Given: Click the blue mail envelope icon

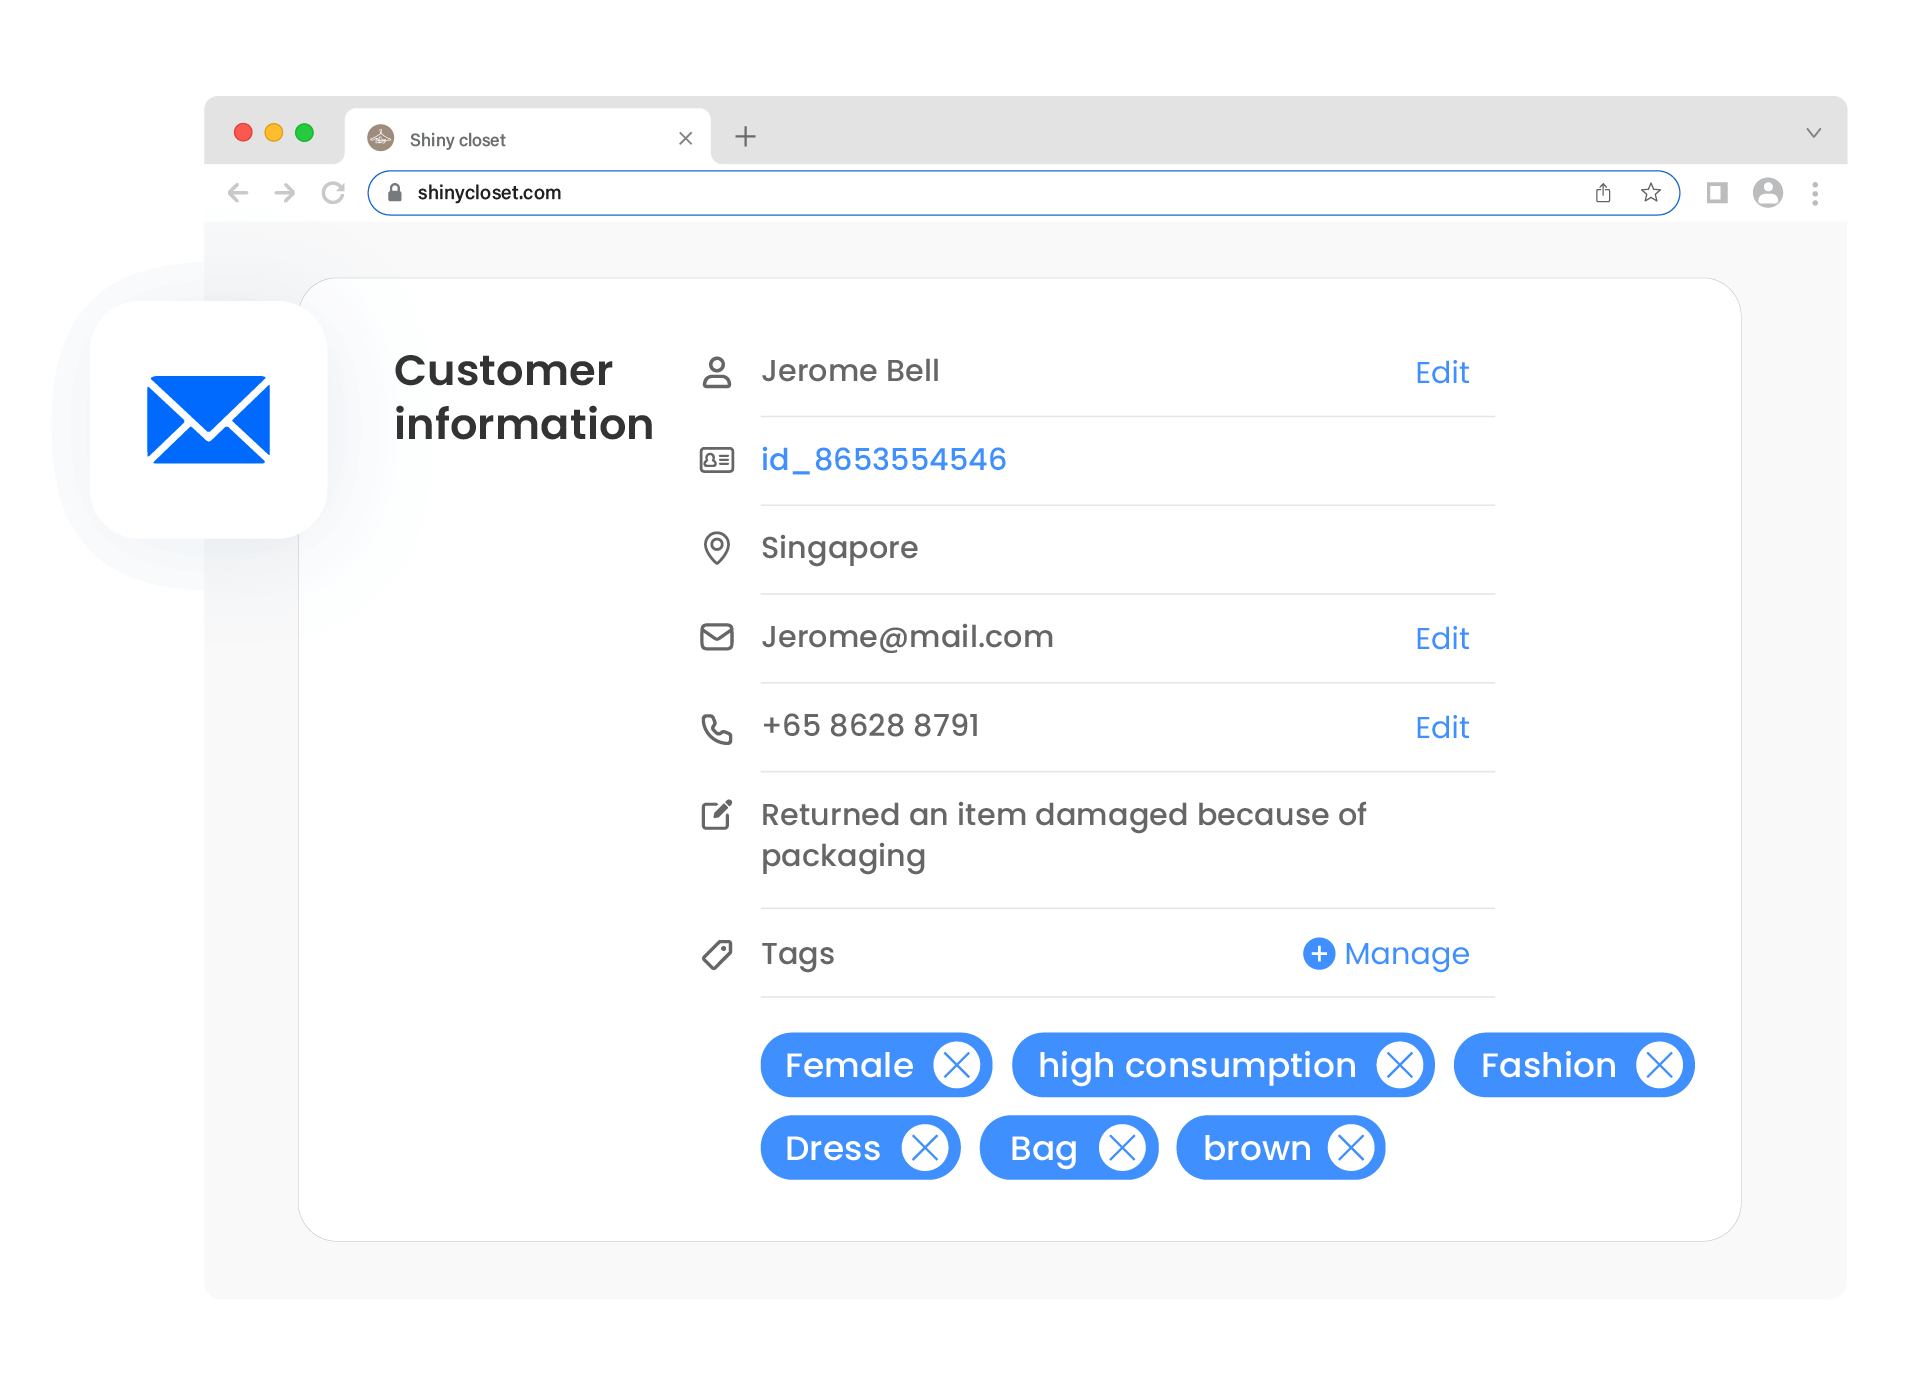Looking at the screenshot, I should point(208,420).
